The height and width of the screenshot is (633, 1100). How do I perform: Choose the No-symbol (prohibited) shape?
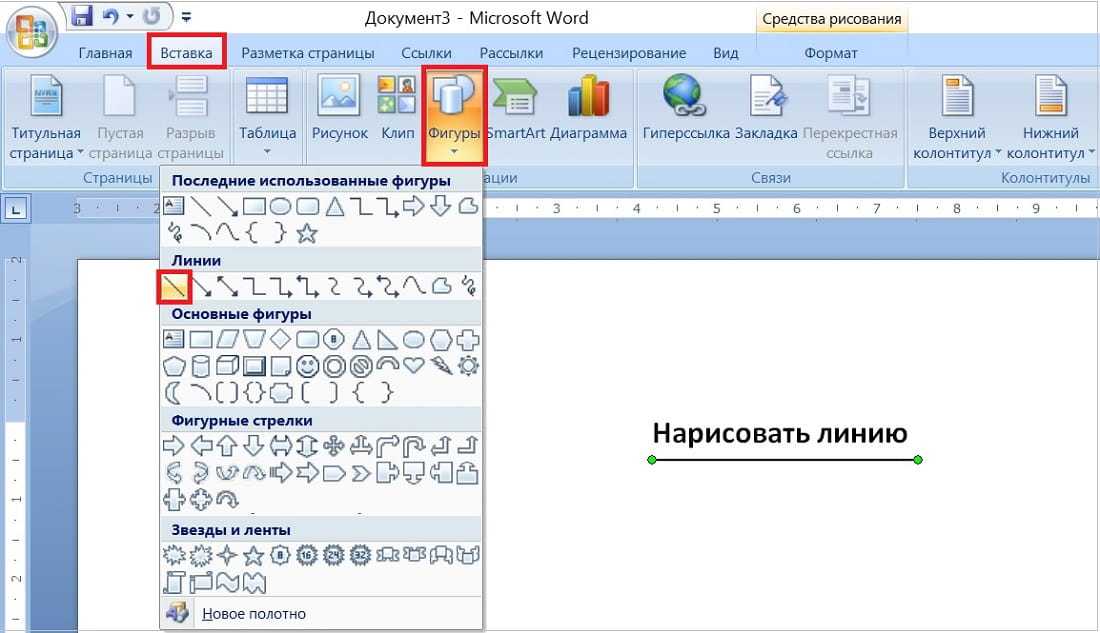(361, 366)
